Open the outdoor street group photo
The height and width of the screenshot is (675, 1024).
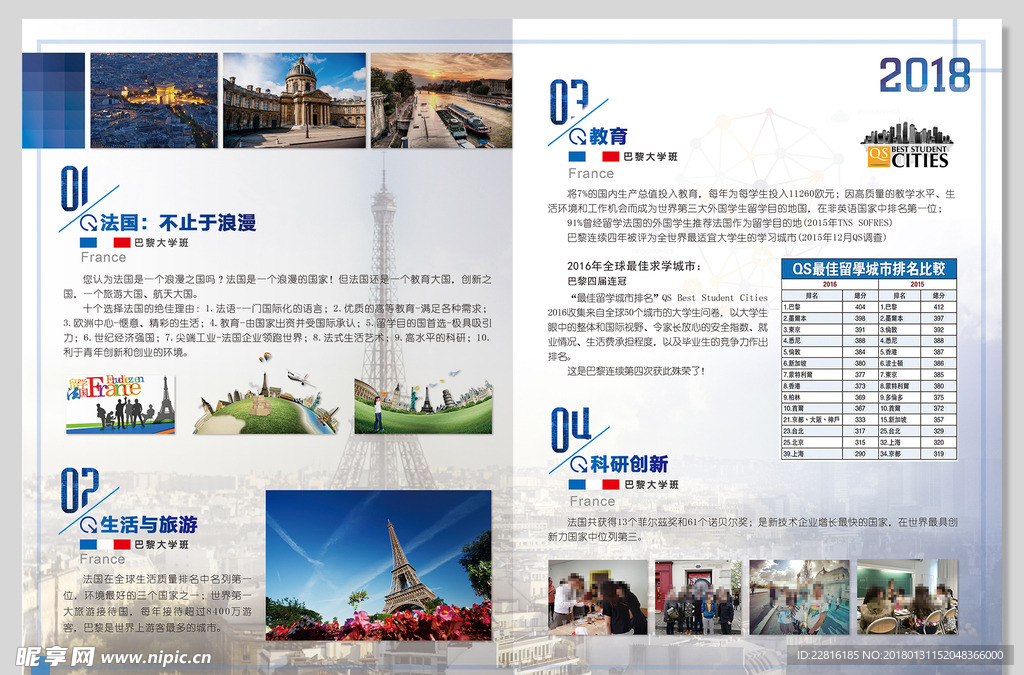coord(799,597)
